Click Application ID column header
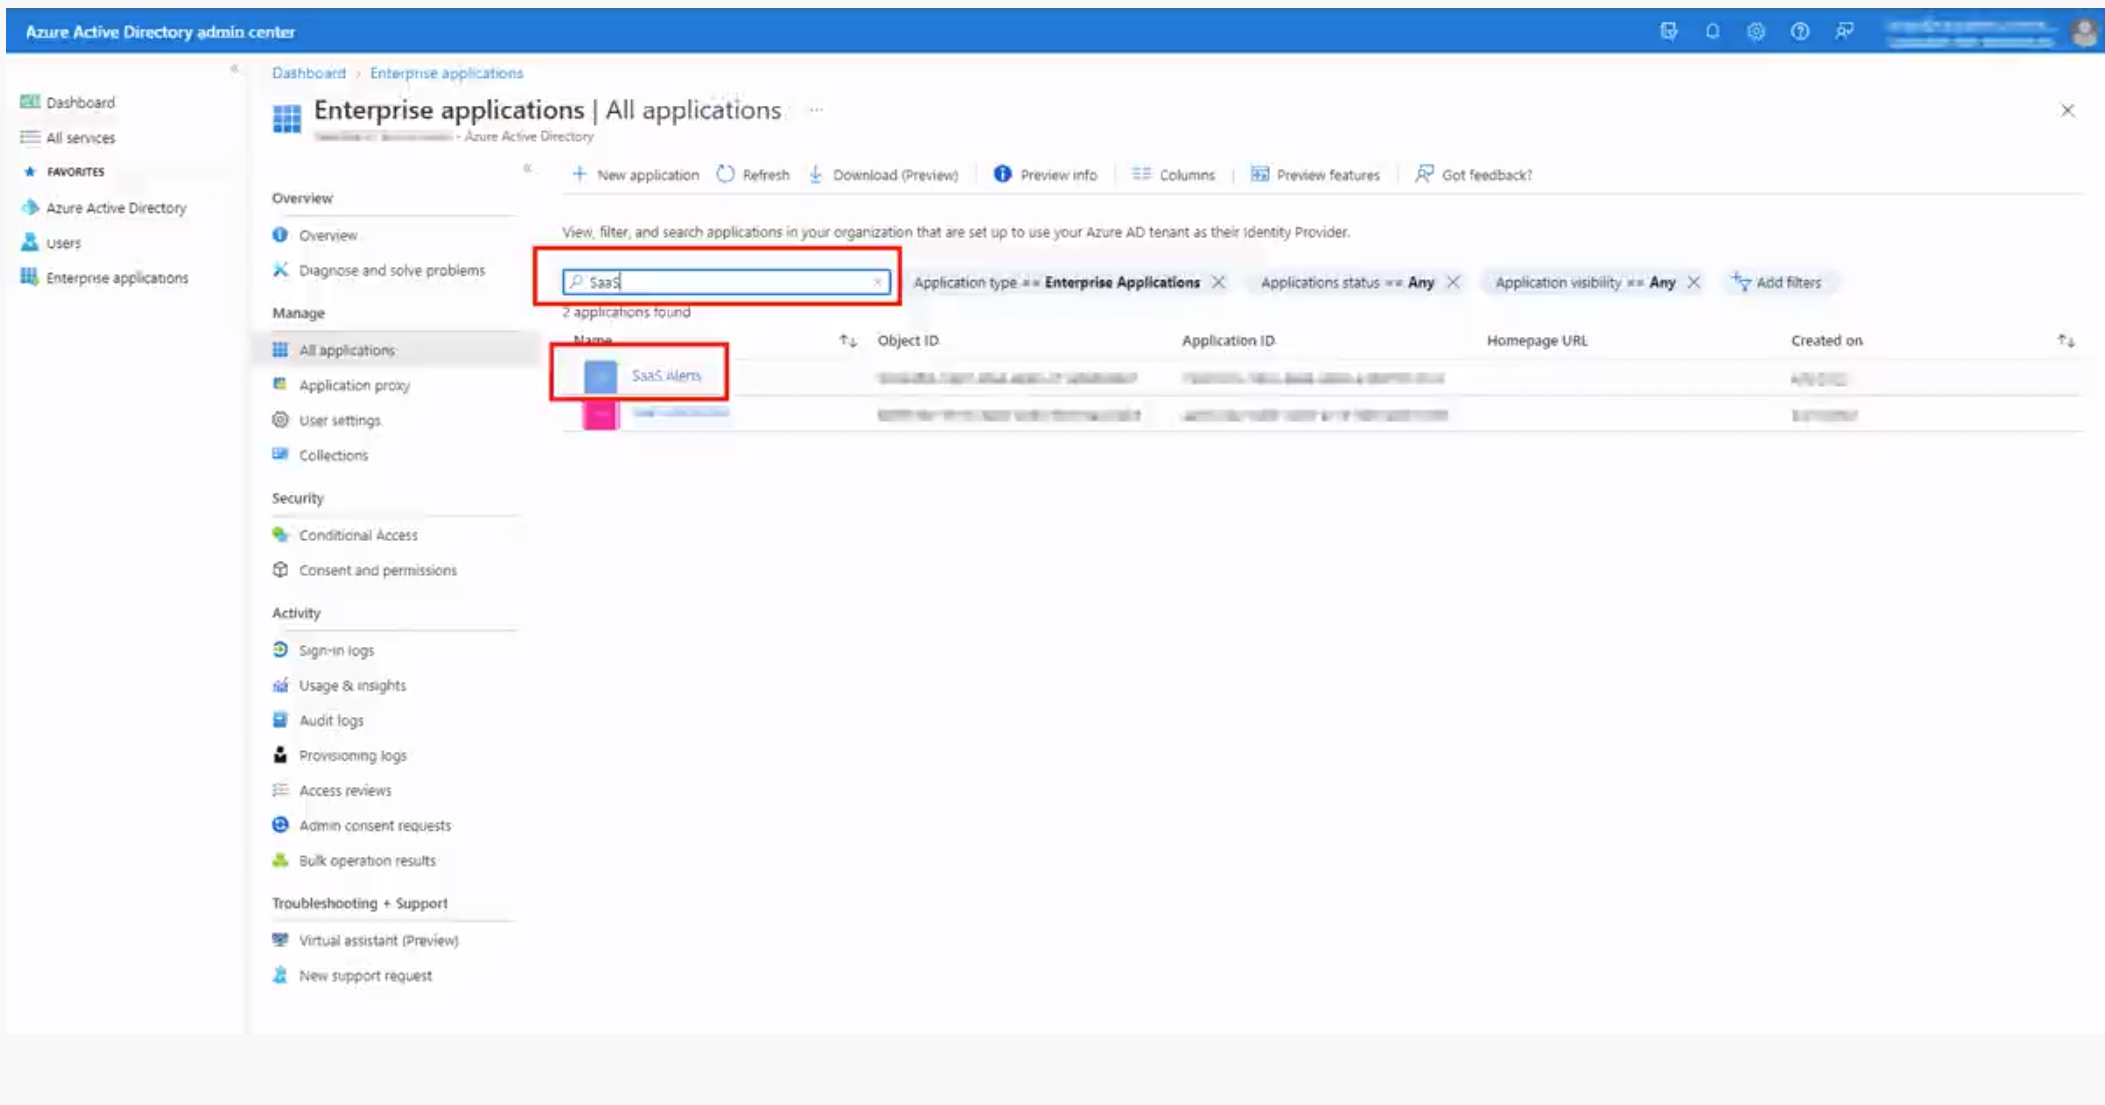 point(1228,341)
